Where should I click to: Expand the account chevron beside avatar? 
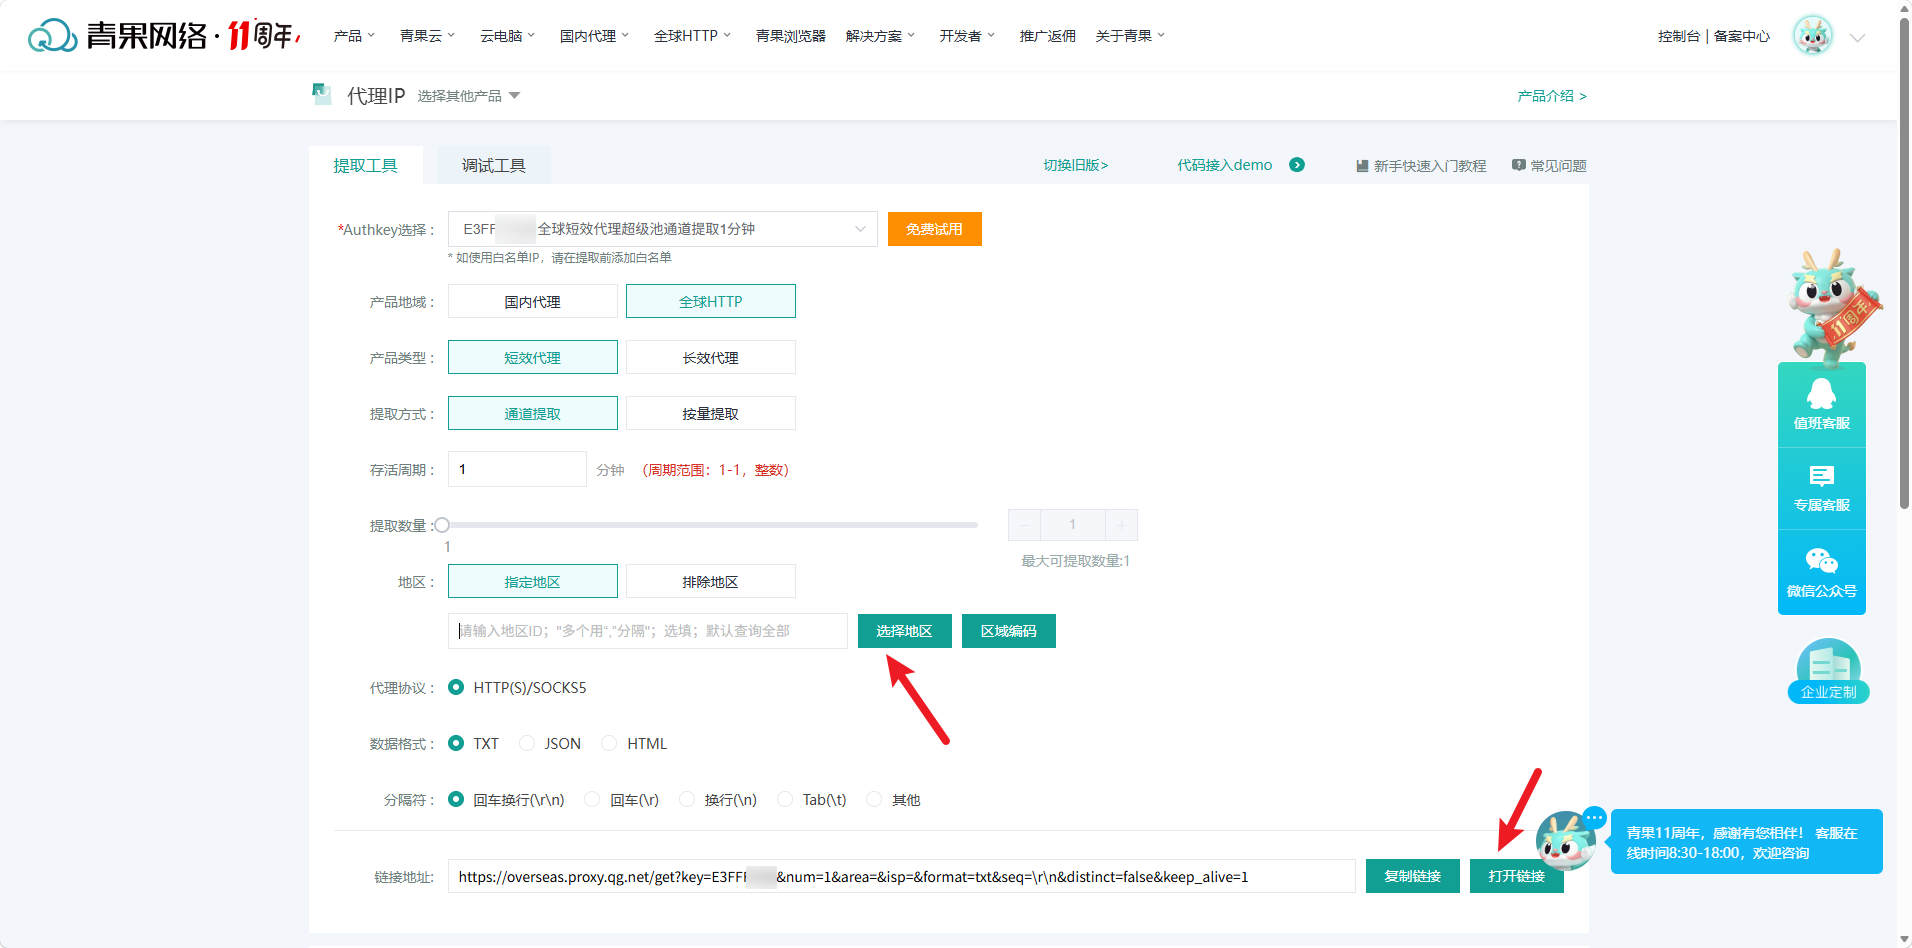click(x=1858, y=38)
